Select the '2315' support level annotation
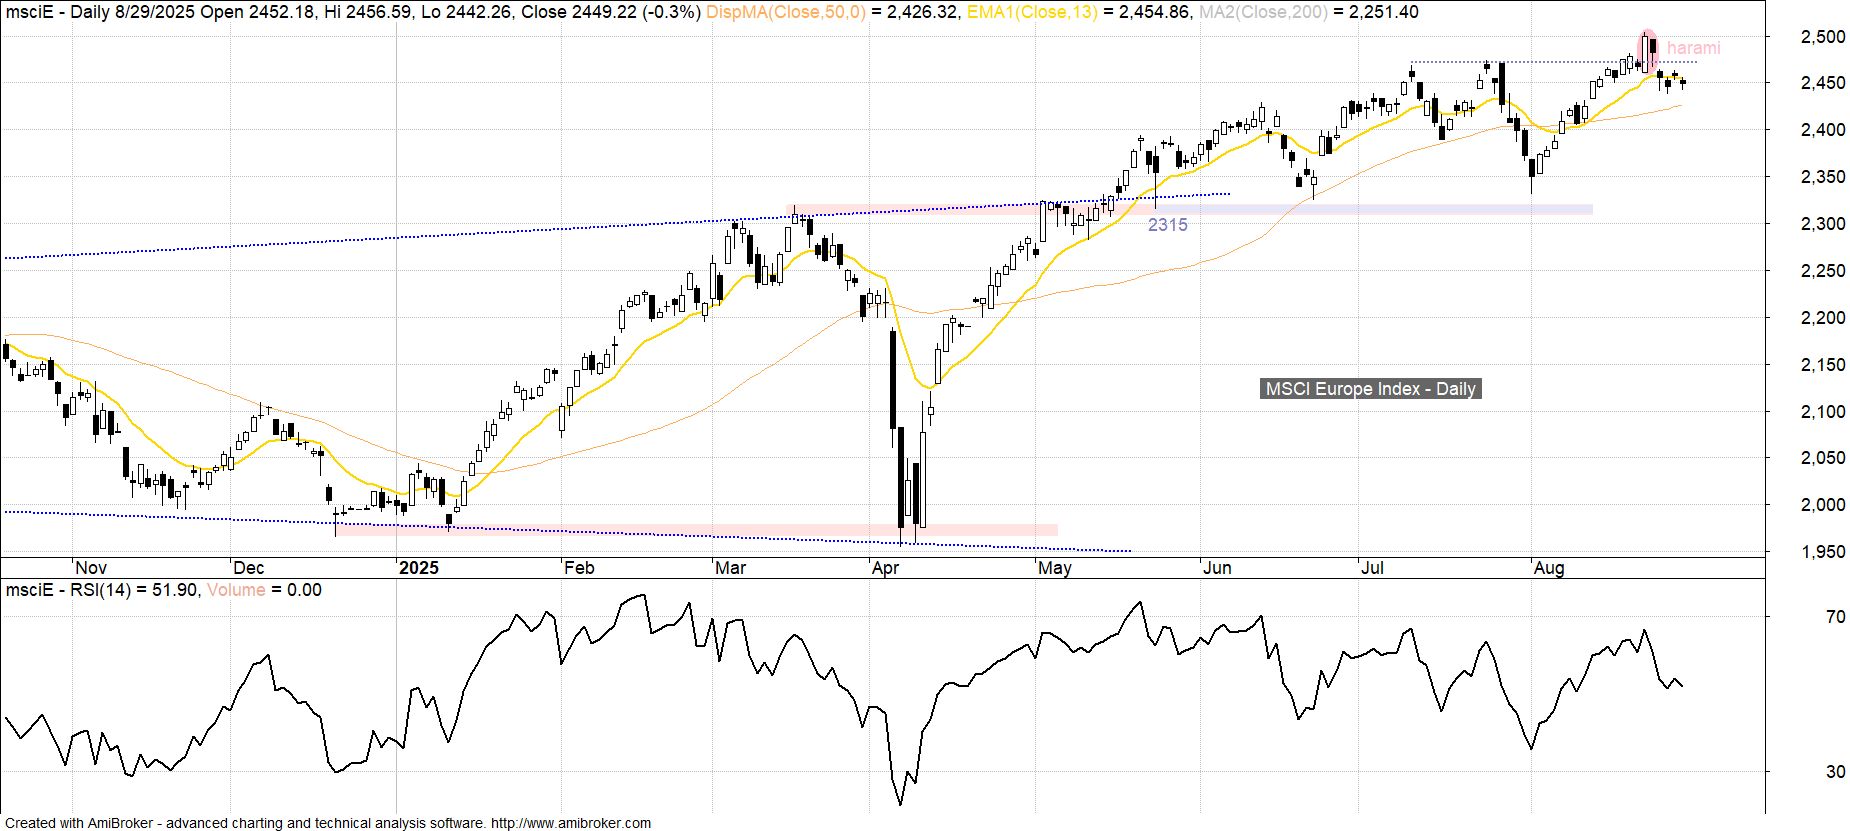The image size is (1850, 831). coord(1167,225)
